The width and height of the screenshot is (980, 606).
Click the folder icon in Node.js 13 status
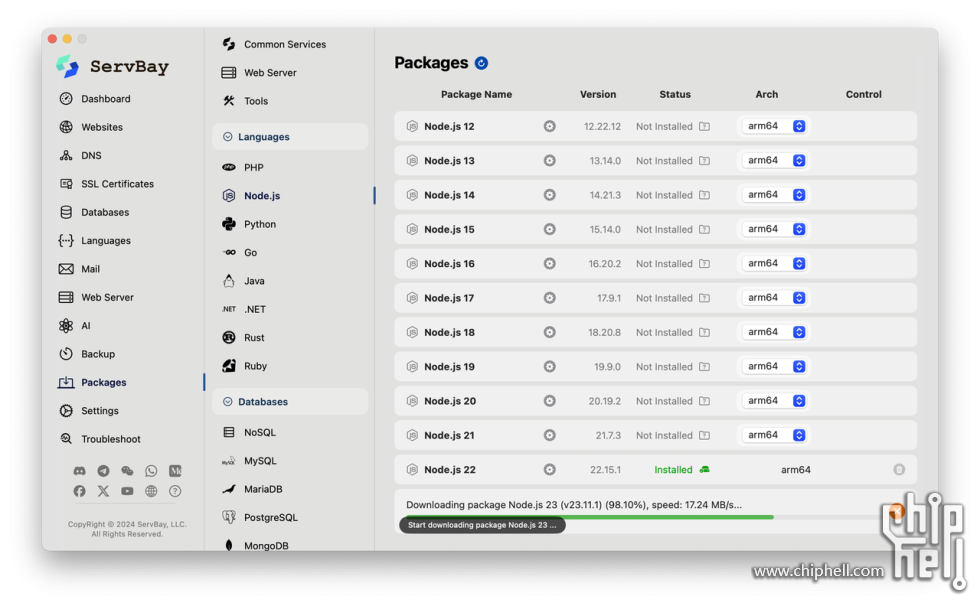click(x=704, y=161)
